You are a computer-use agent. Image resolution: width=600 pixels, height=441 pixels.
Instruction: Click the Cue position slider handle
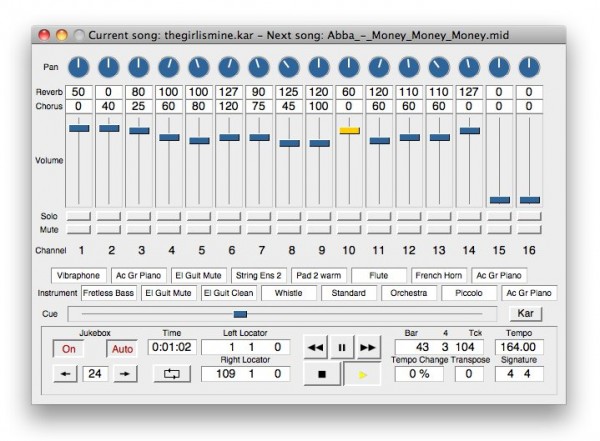[x=240, y=313]
